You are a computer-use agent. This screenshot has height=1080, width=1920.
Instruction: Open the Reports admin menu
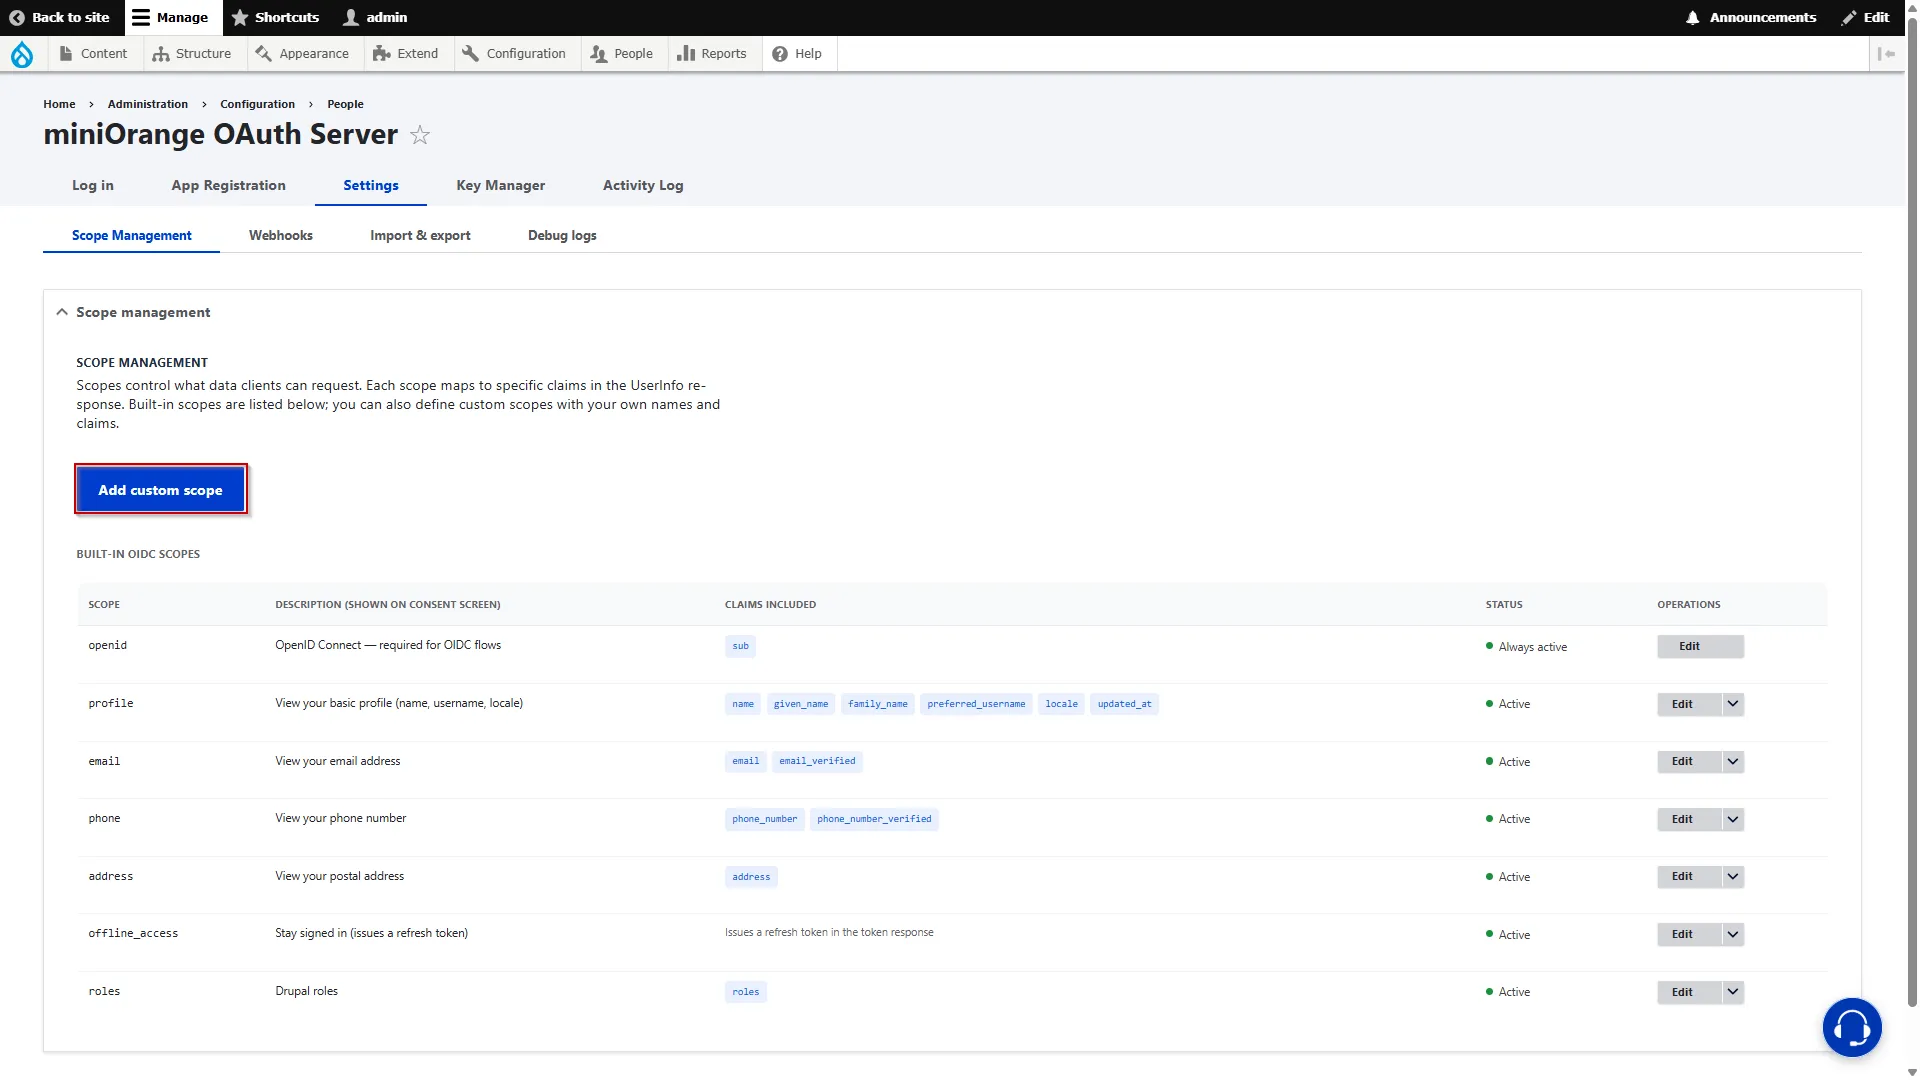712,54
